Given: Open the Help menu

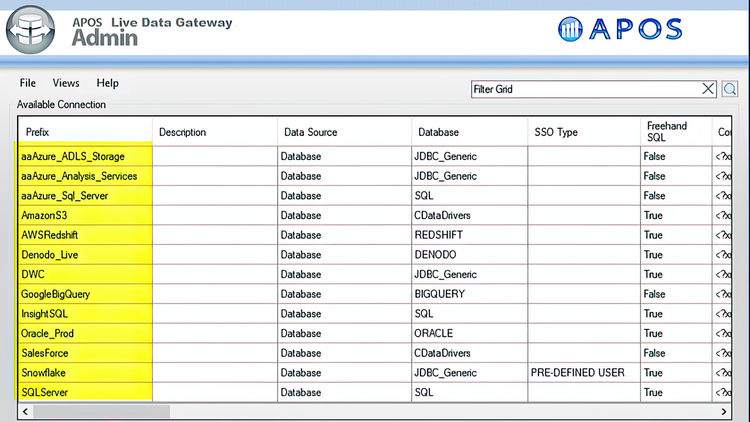Looking at the screenshot, I should (108, 83).
